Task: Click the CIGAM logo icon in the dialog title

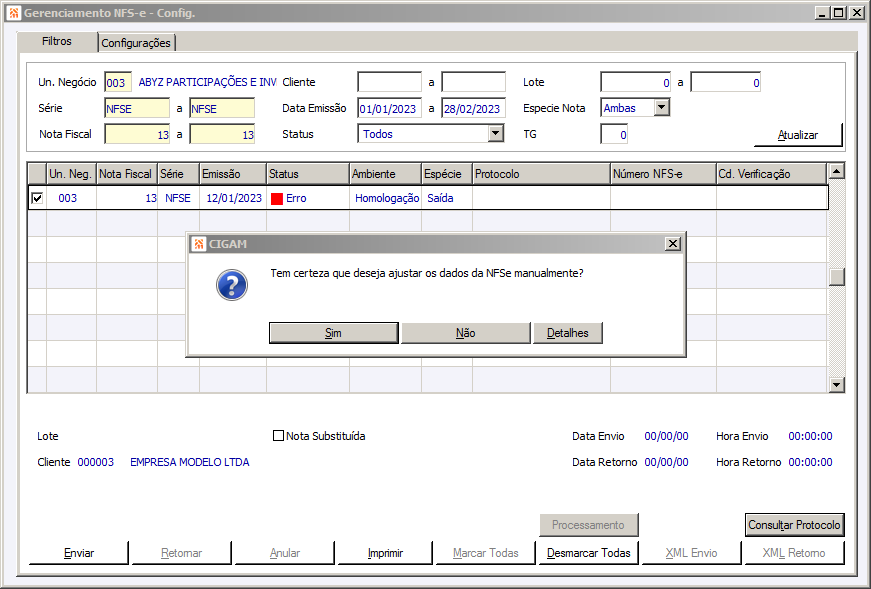Action: [198, 244]
